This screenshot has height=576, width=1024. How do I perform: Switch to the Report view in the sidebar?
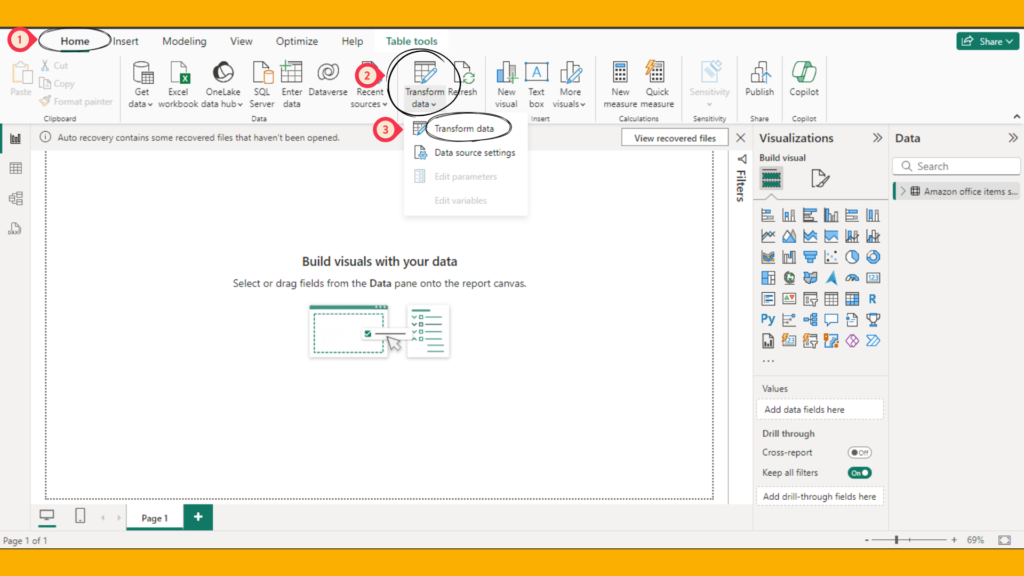click(16, 138)
